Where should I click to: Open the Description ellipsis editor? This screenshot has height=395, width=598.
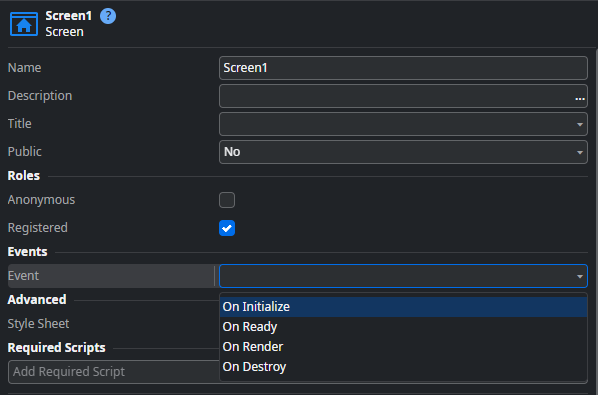(580, 98)
